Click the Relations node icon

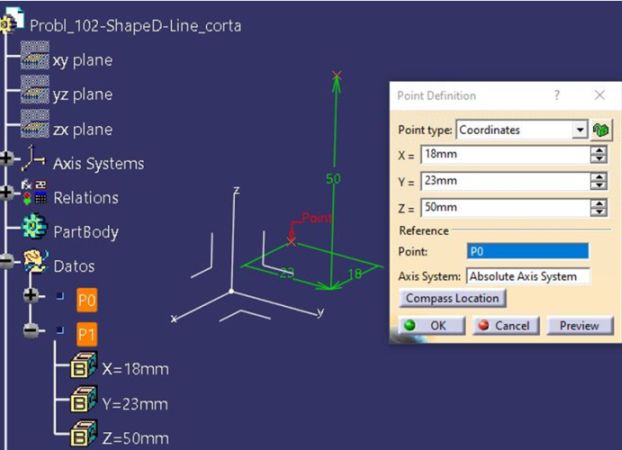pos(35,197)
